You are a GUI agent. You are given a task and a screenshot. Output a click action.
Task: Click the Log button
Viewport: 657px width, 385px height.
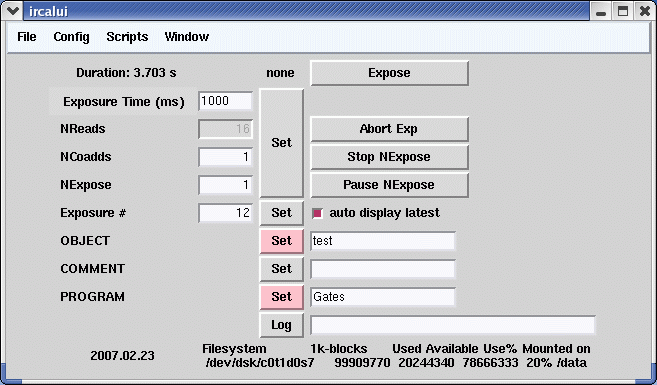point(282,325)
